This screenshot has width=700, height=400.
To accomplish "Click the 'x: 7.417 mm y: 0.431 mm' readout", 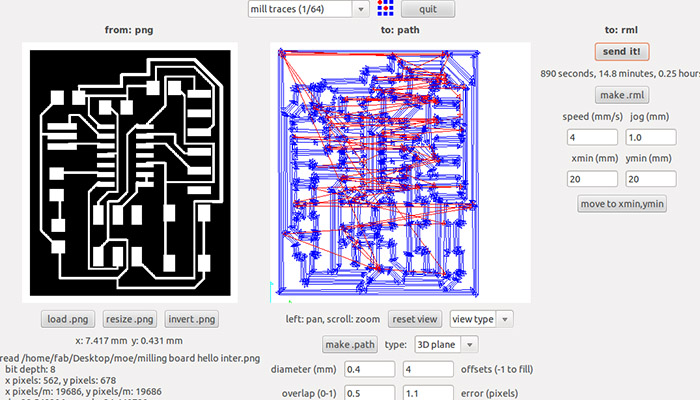I will click(129, 341).
